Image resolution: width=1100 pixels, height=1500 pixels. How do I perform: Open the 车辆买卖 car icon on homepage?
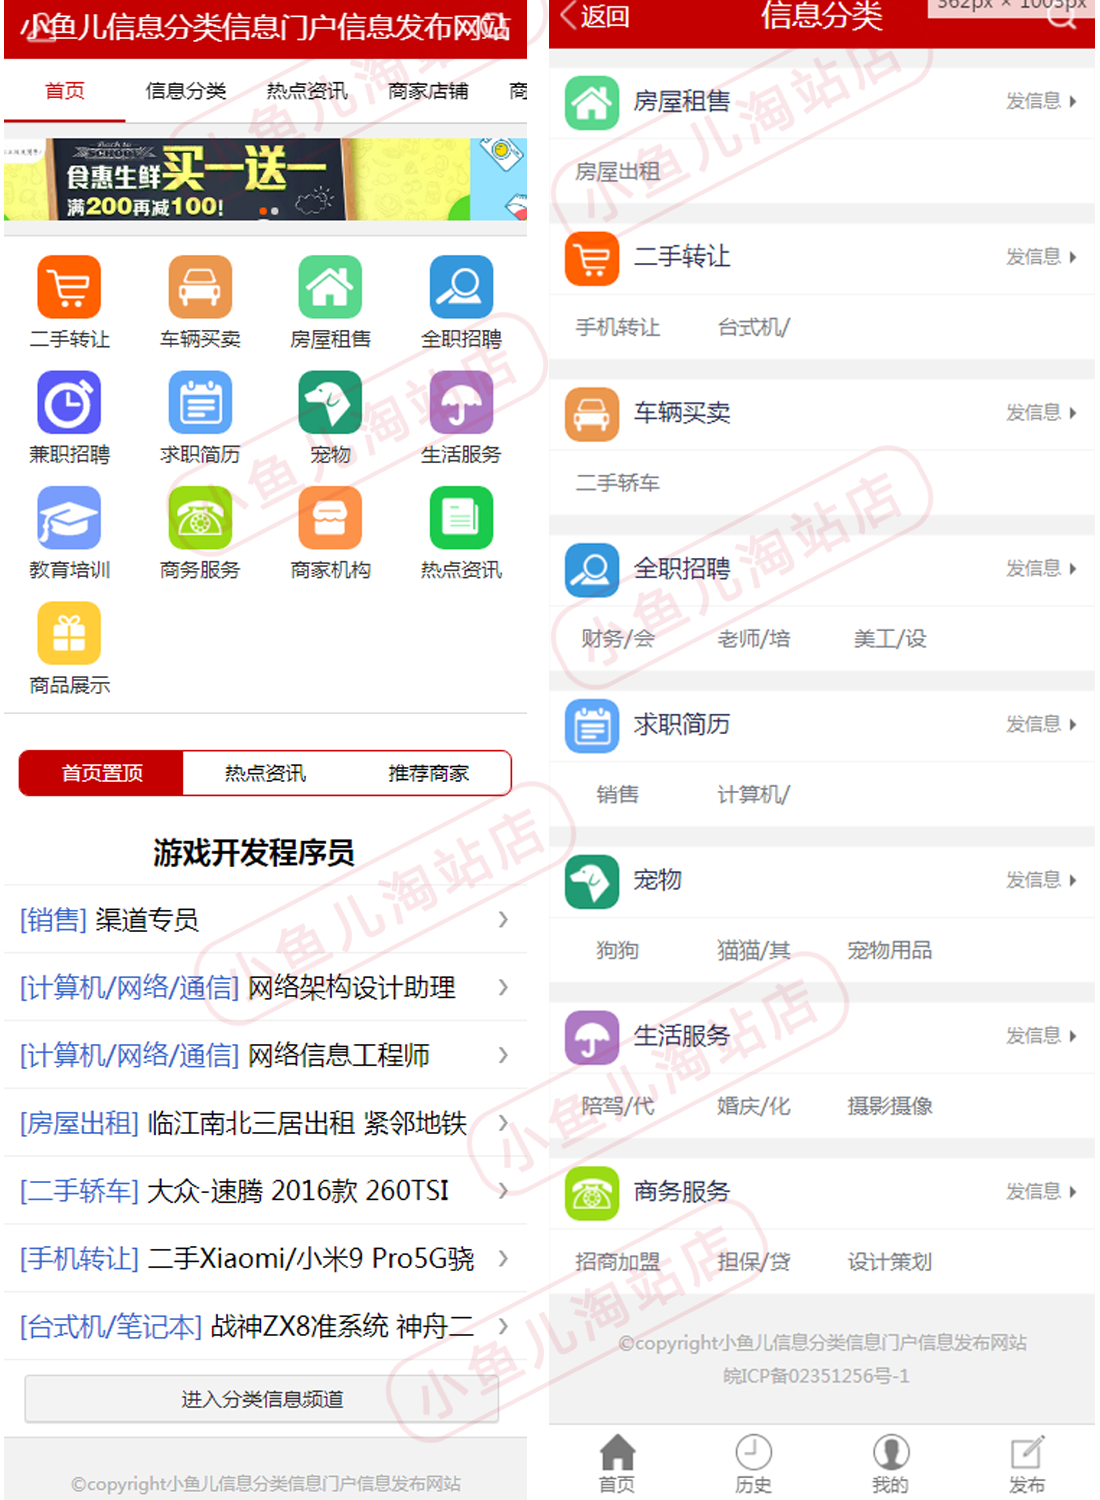pyautogui.click(x=200, y=287)
